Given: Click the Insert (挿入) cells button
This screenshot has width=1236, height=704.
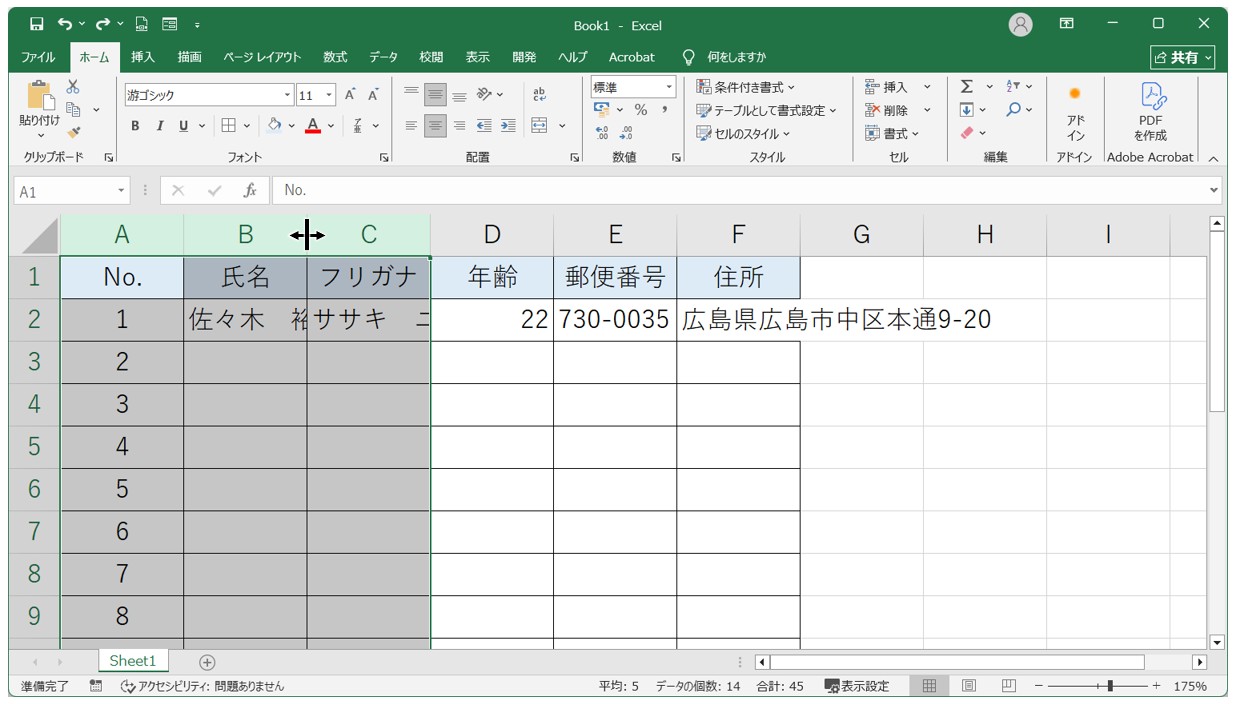Looking at the screenshot, I should tap(887, 87).
